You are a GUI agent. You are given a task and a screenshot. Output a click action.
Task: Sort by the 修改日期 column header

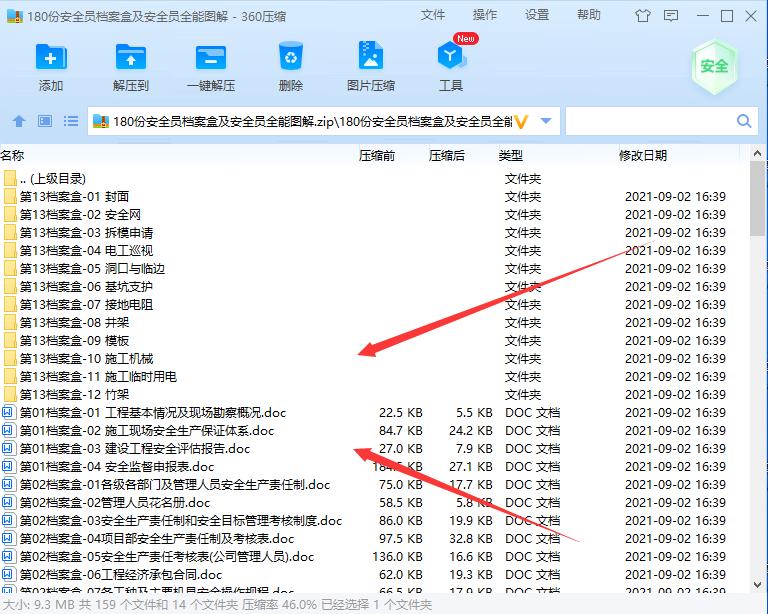tap(643, 156)
